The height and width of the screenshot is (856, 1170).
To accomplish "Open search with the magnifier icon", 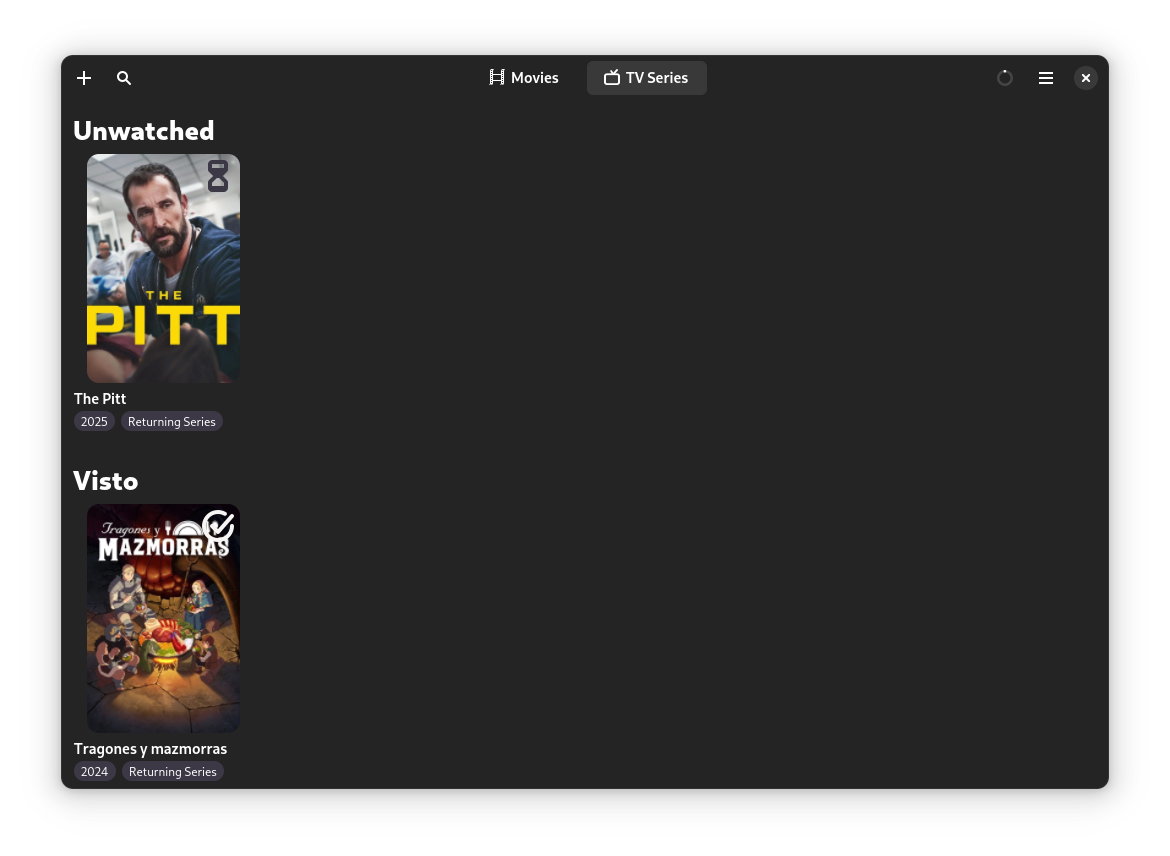I will tap(124, 78).
